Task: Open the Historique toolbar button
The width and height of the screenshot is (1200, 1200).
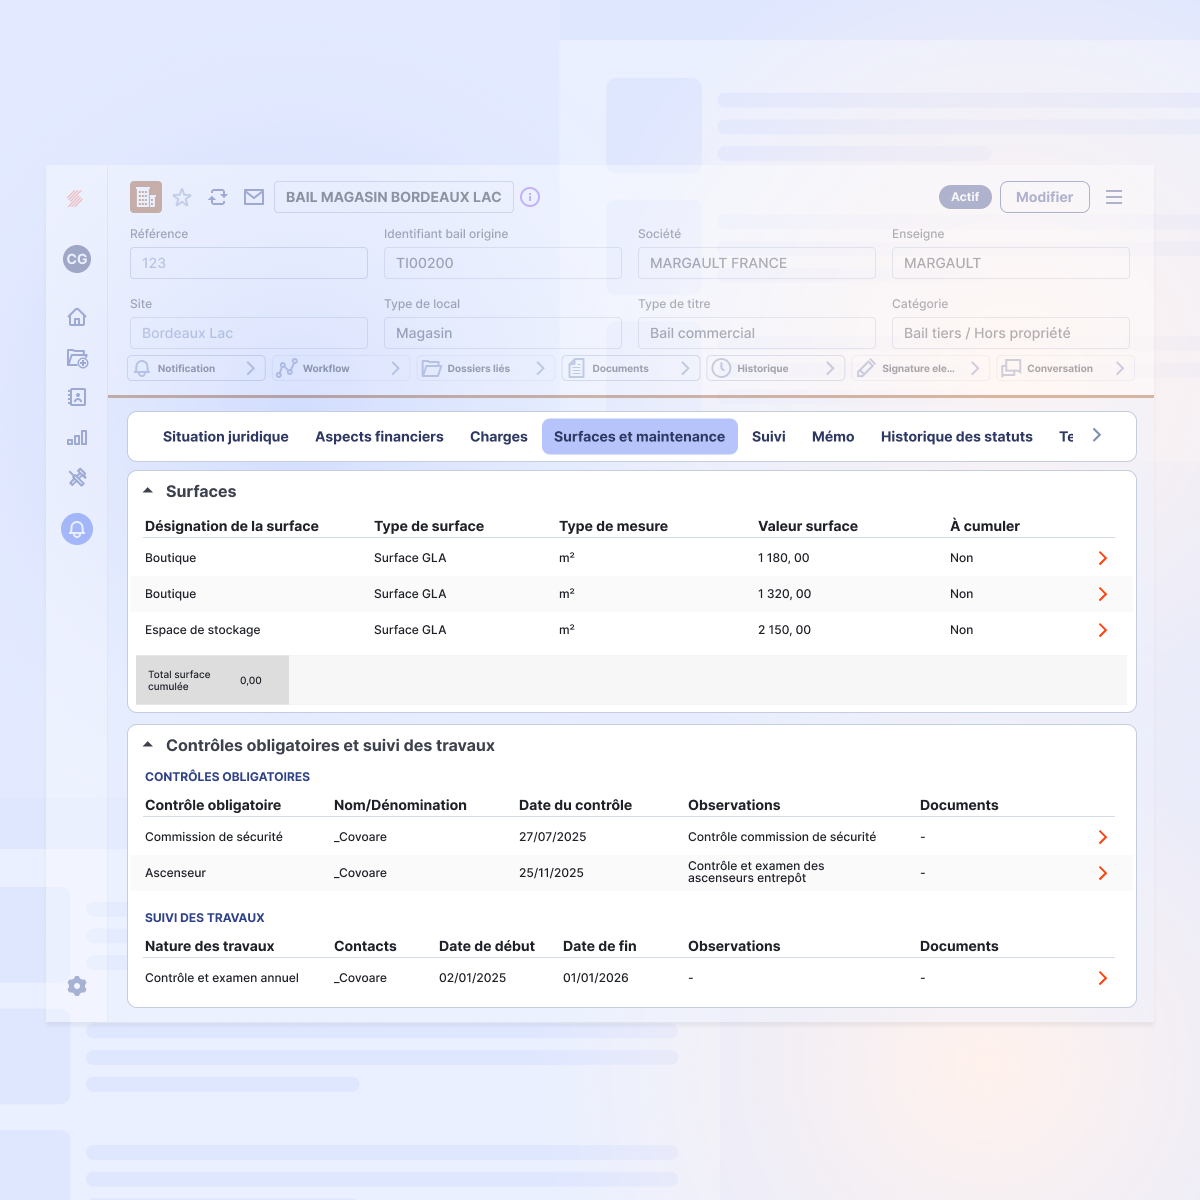Action: click(776, 368)
